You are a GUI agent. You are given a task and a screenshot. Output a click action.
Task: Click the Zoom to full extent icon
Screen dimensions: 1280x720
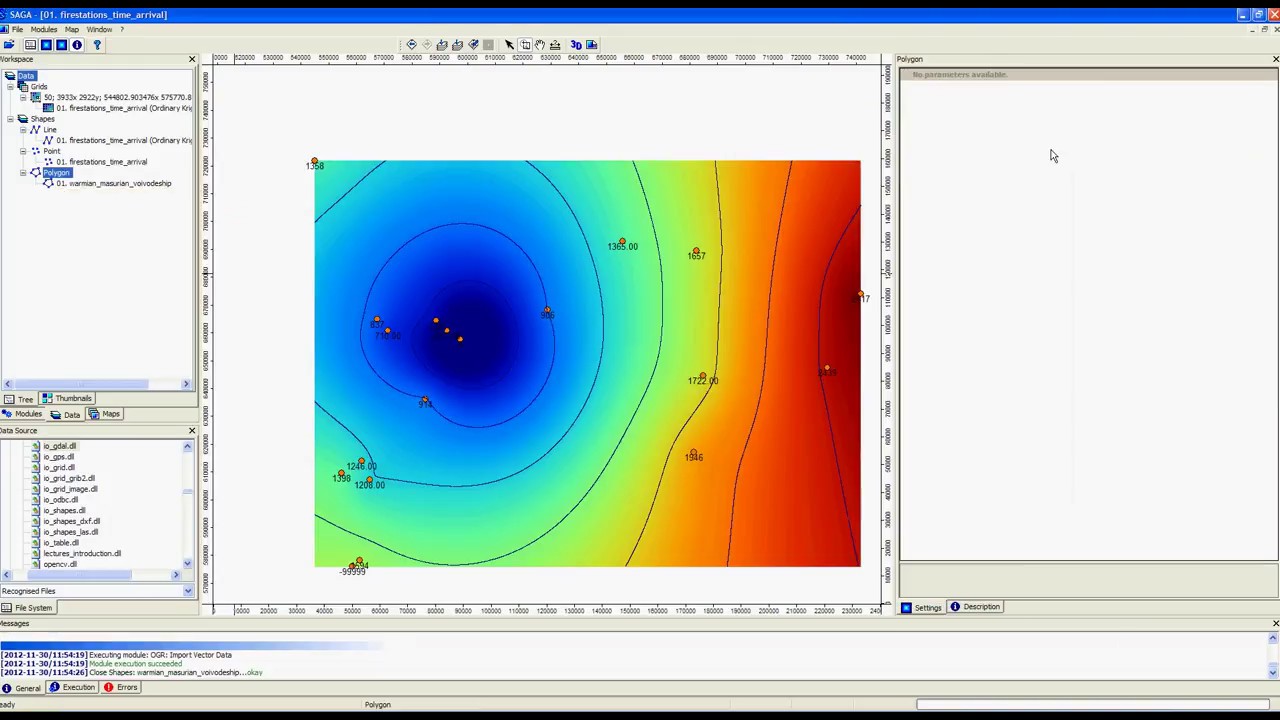click(x=442, y=45)
